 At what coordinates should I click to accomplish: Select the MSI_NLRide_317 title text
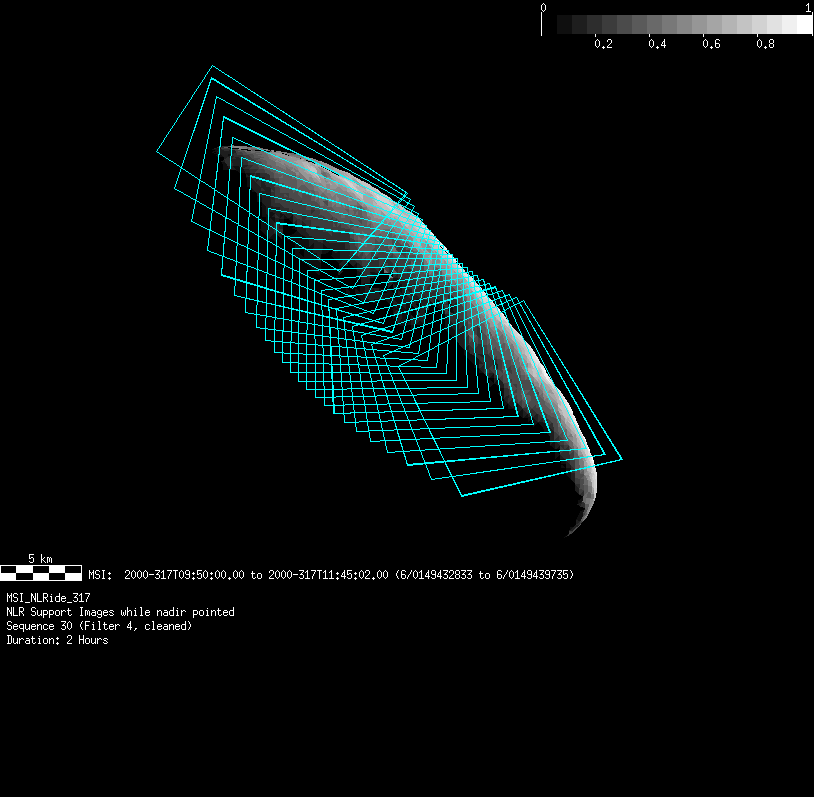(x=48, y=598)
